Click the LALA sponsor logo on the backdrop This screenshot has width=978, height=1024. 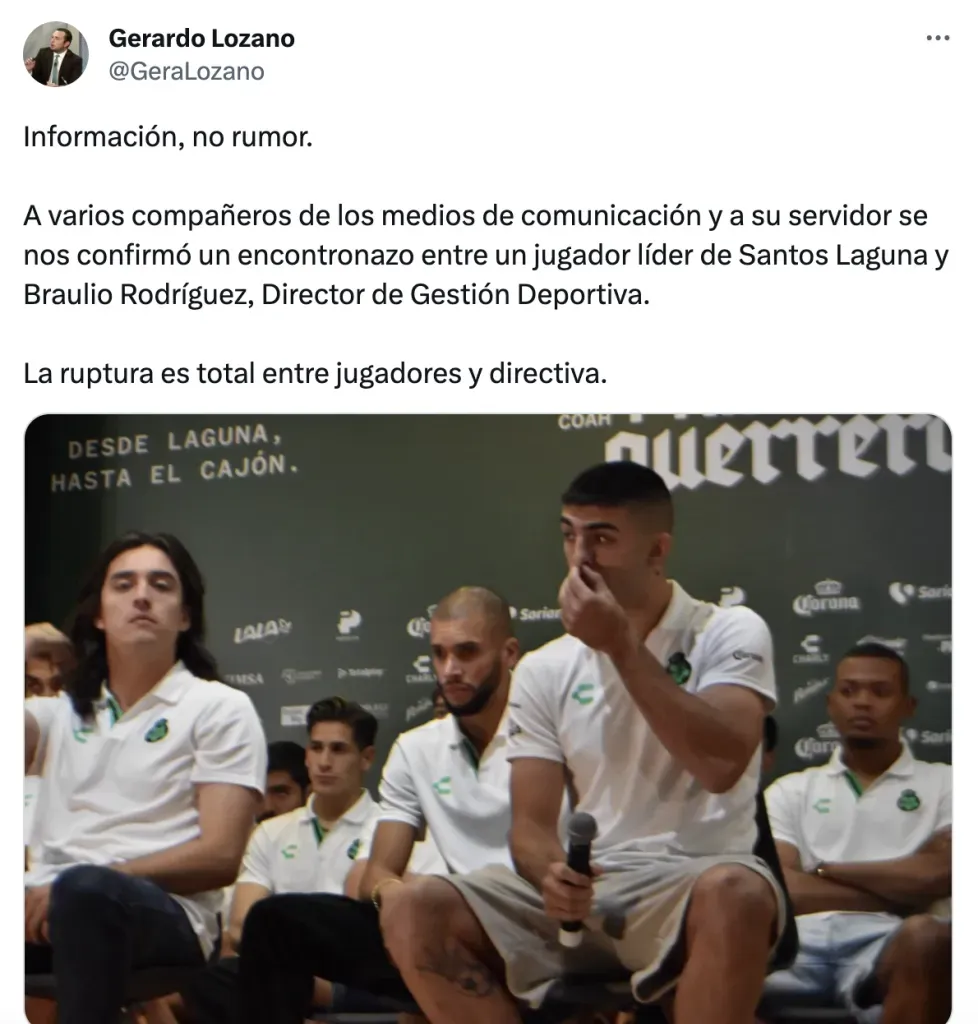coord(262,630)
